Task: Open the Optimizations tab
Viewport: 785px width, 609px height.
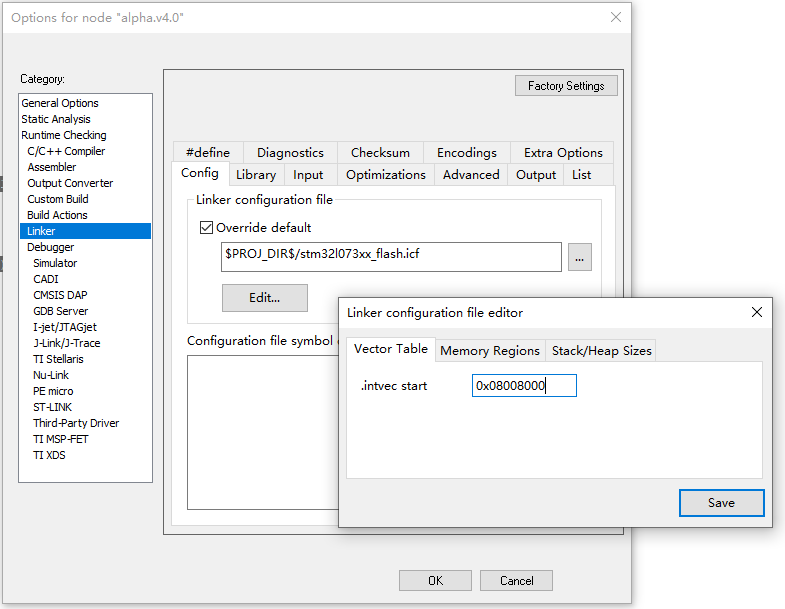Action: coord(386,175)
